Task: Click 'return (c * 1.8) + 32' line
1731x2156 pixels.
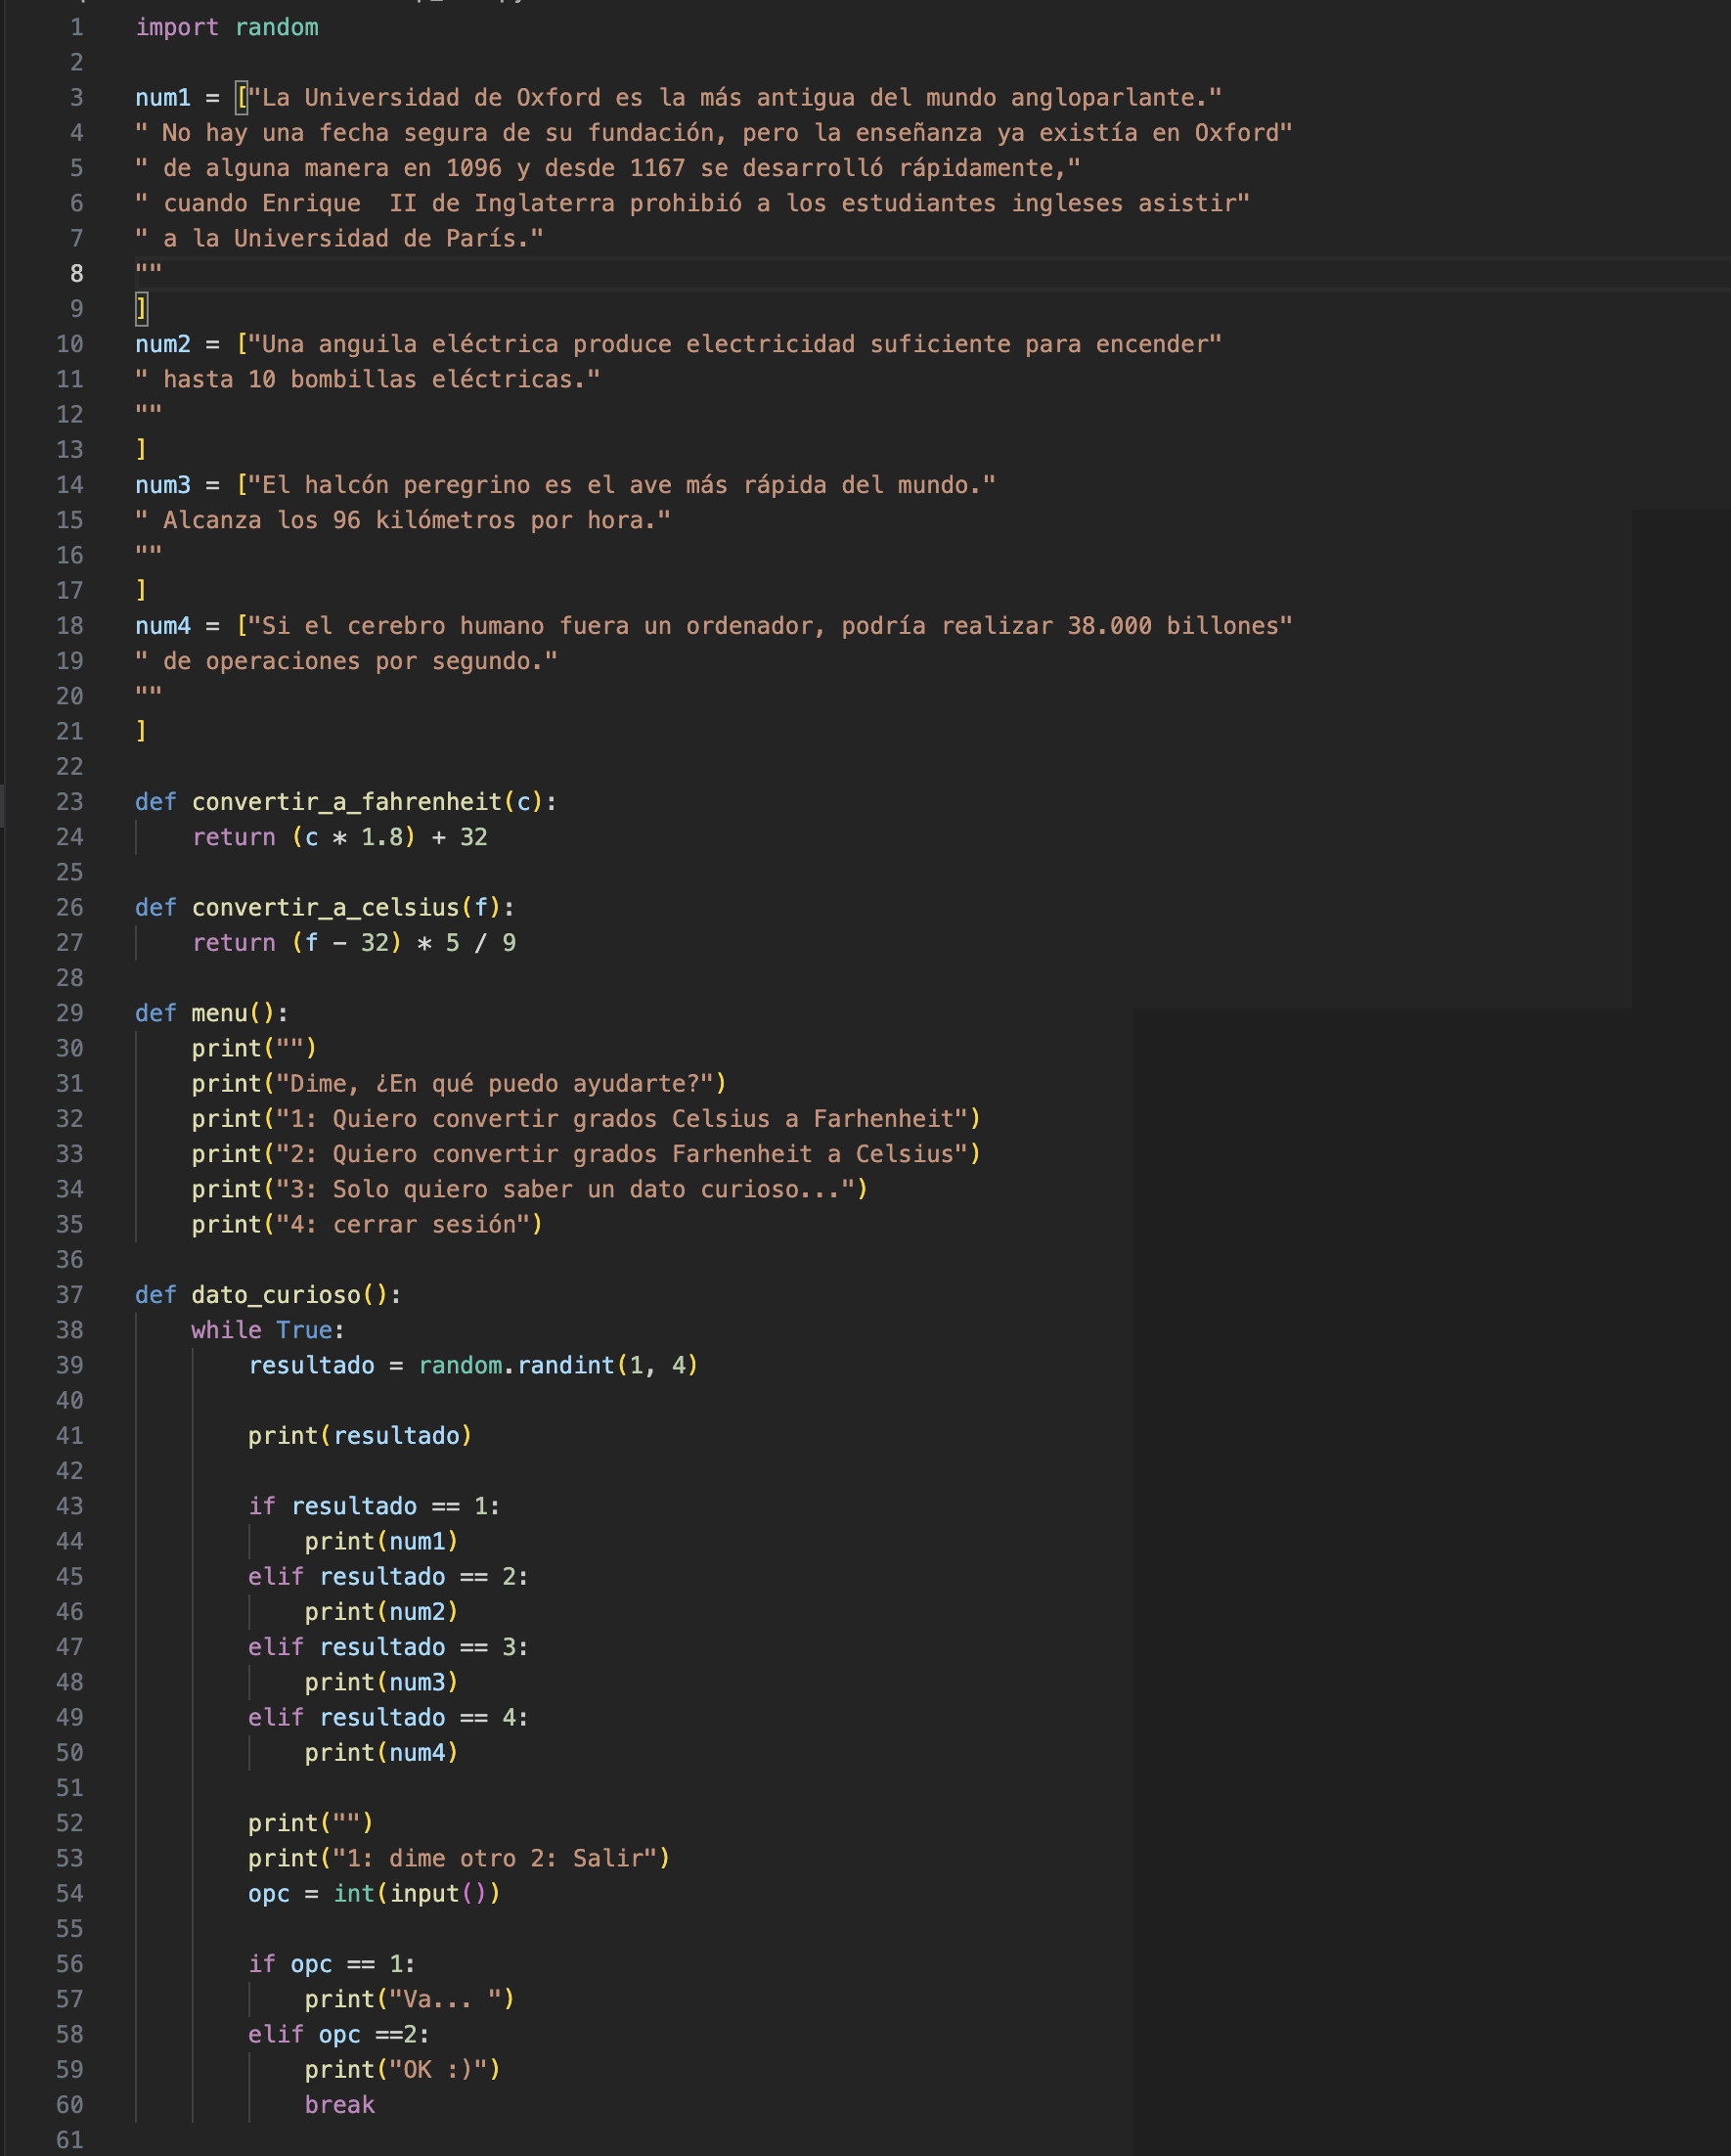Action: (x=340, y=837)
